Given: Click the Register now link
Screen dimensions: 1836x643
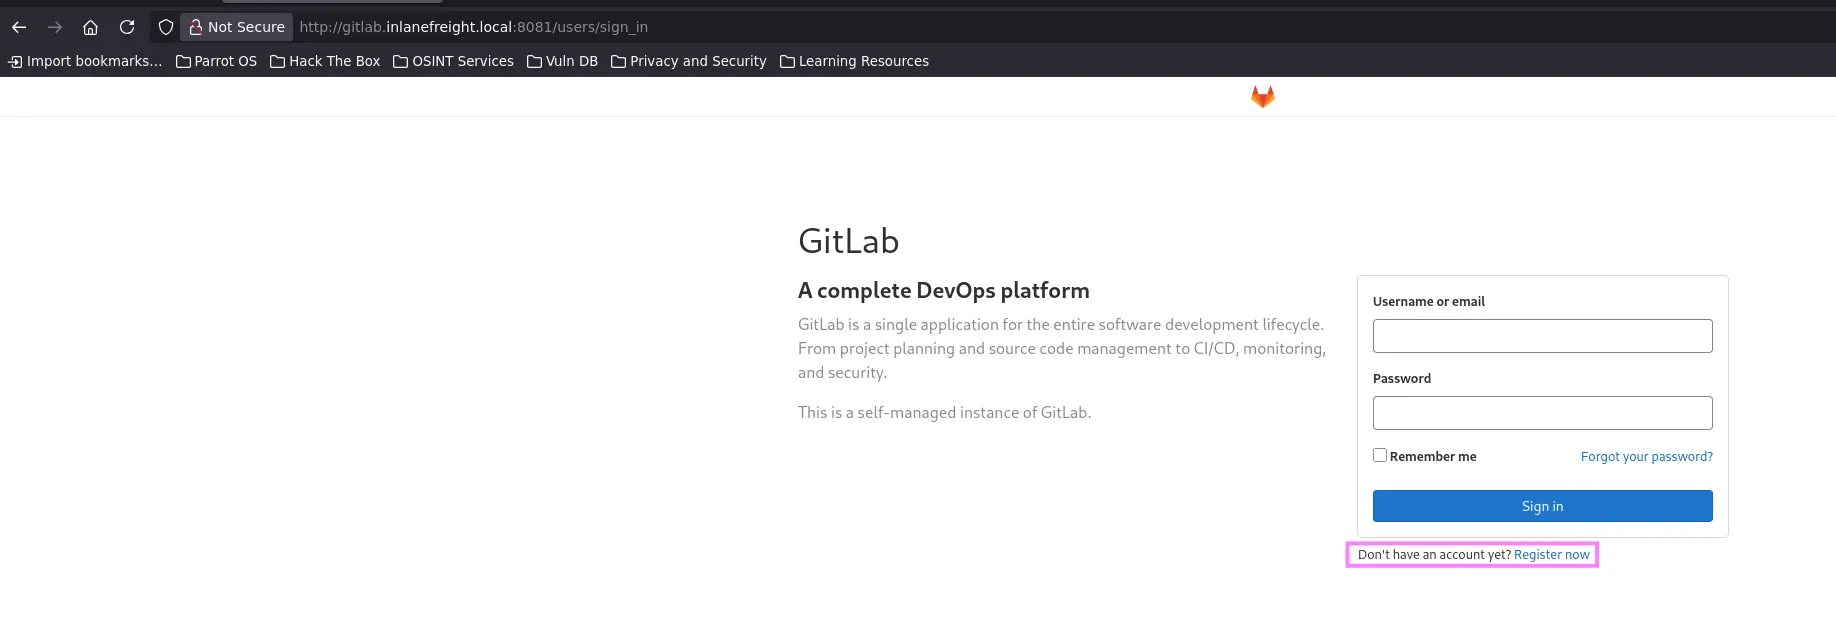Looking at the screenshot, I should [x=1551, y=555].
